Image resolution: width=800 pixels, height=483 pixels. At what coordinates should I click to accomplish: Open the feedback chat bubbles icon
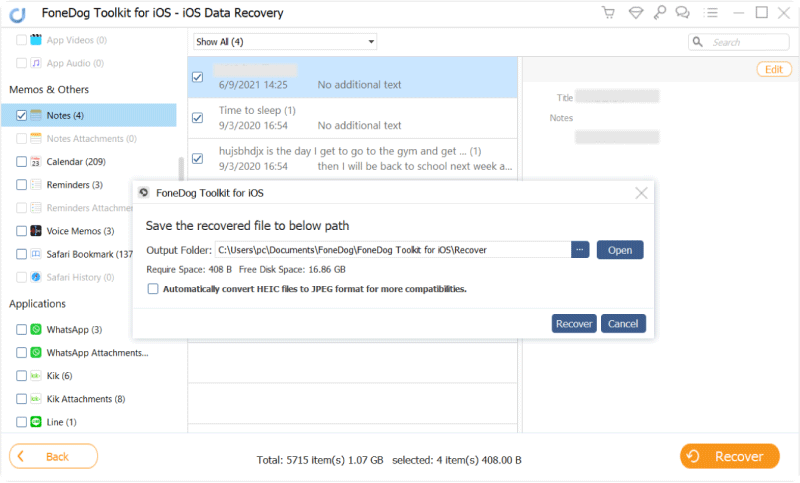click(x=683, y=13)
